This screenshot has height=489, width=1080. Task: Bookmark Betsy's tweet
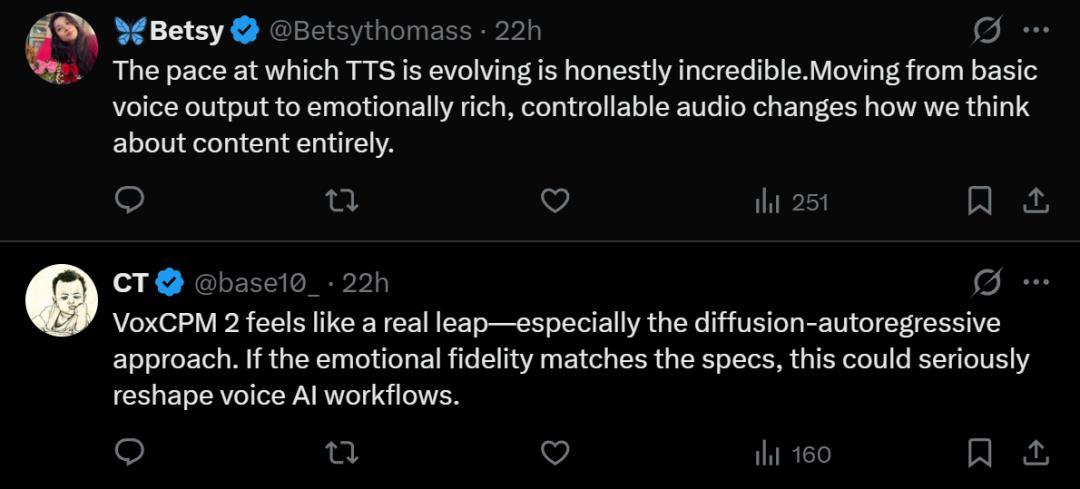coord(979,202)
